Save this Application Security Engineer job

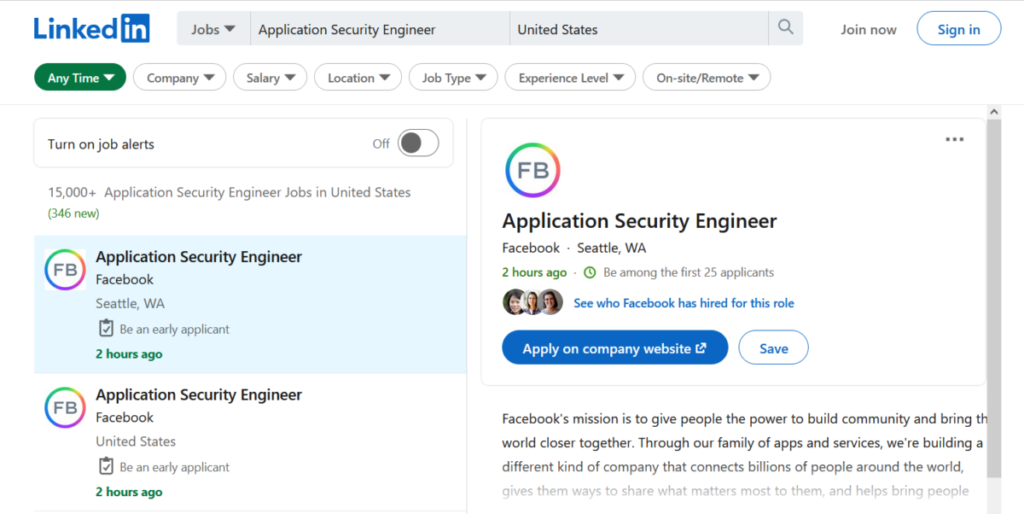click(773, 347)
